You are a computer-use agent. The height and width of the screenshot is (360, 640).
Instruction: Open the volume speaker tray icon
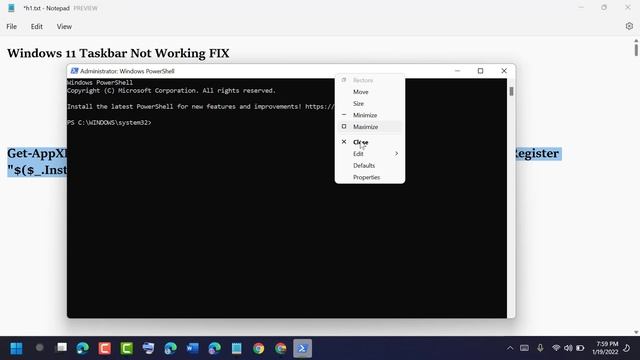568,348
